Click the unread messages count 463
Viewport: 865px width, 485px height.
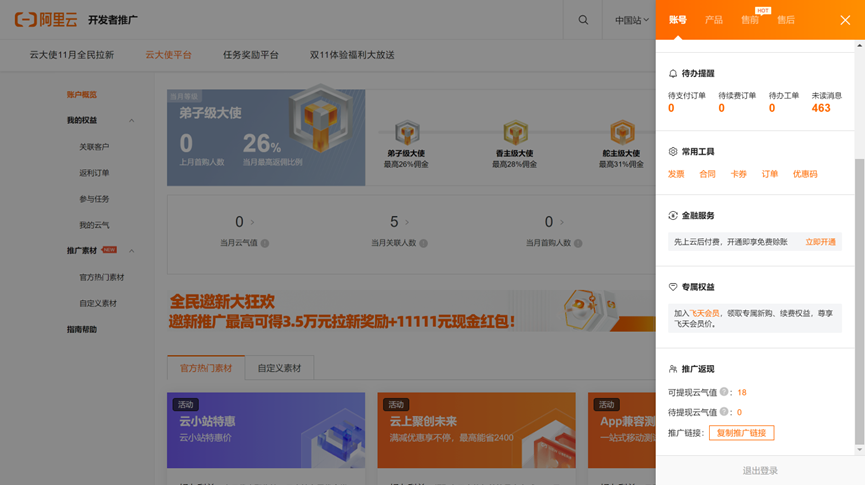click(821, 108)
